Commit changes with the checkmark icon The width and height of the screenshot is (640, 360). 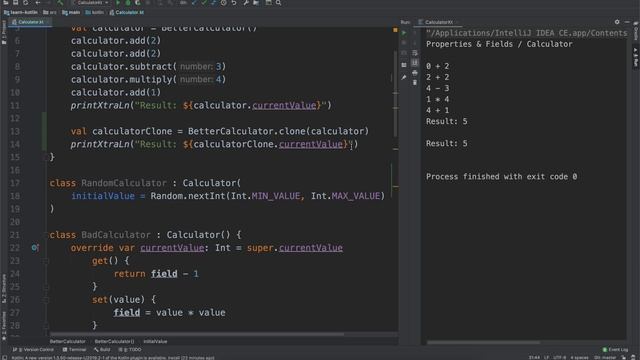[x=204, y=3]
